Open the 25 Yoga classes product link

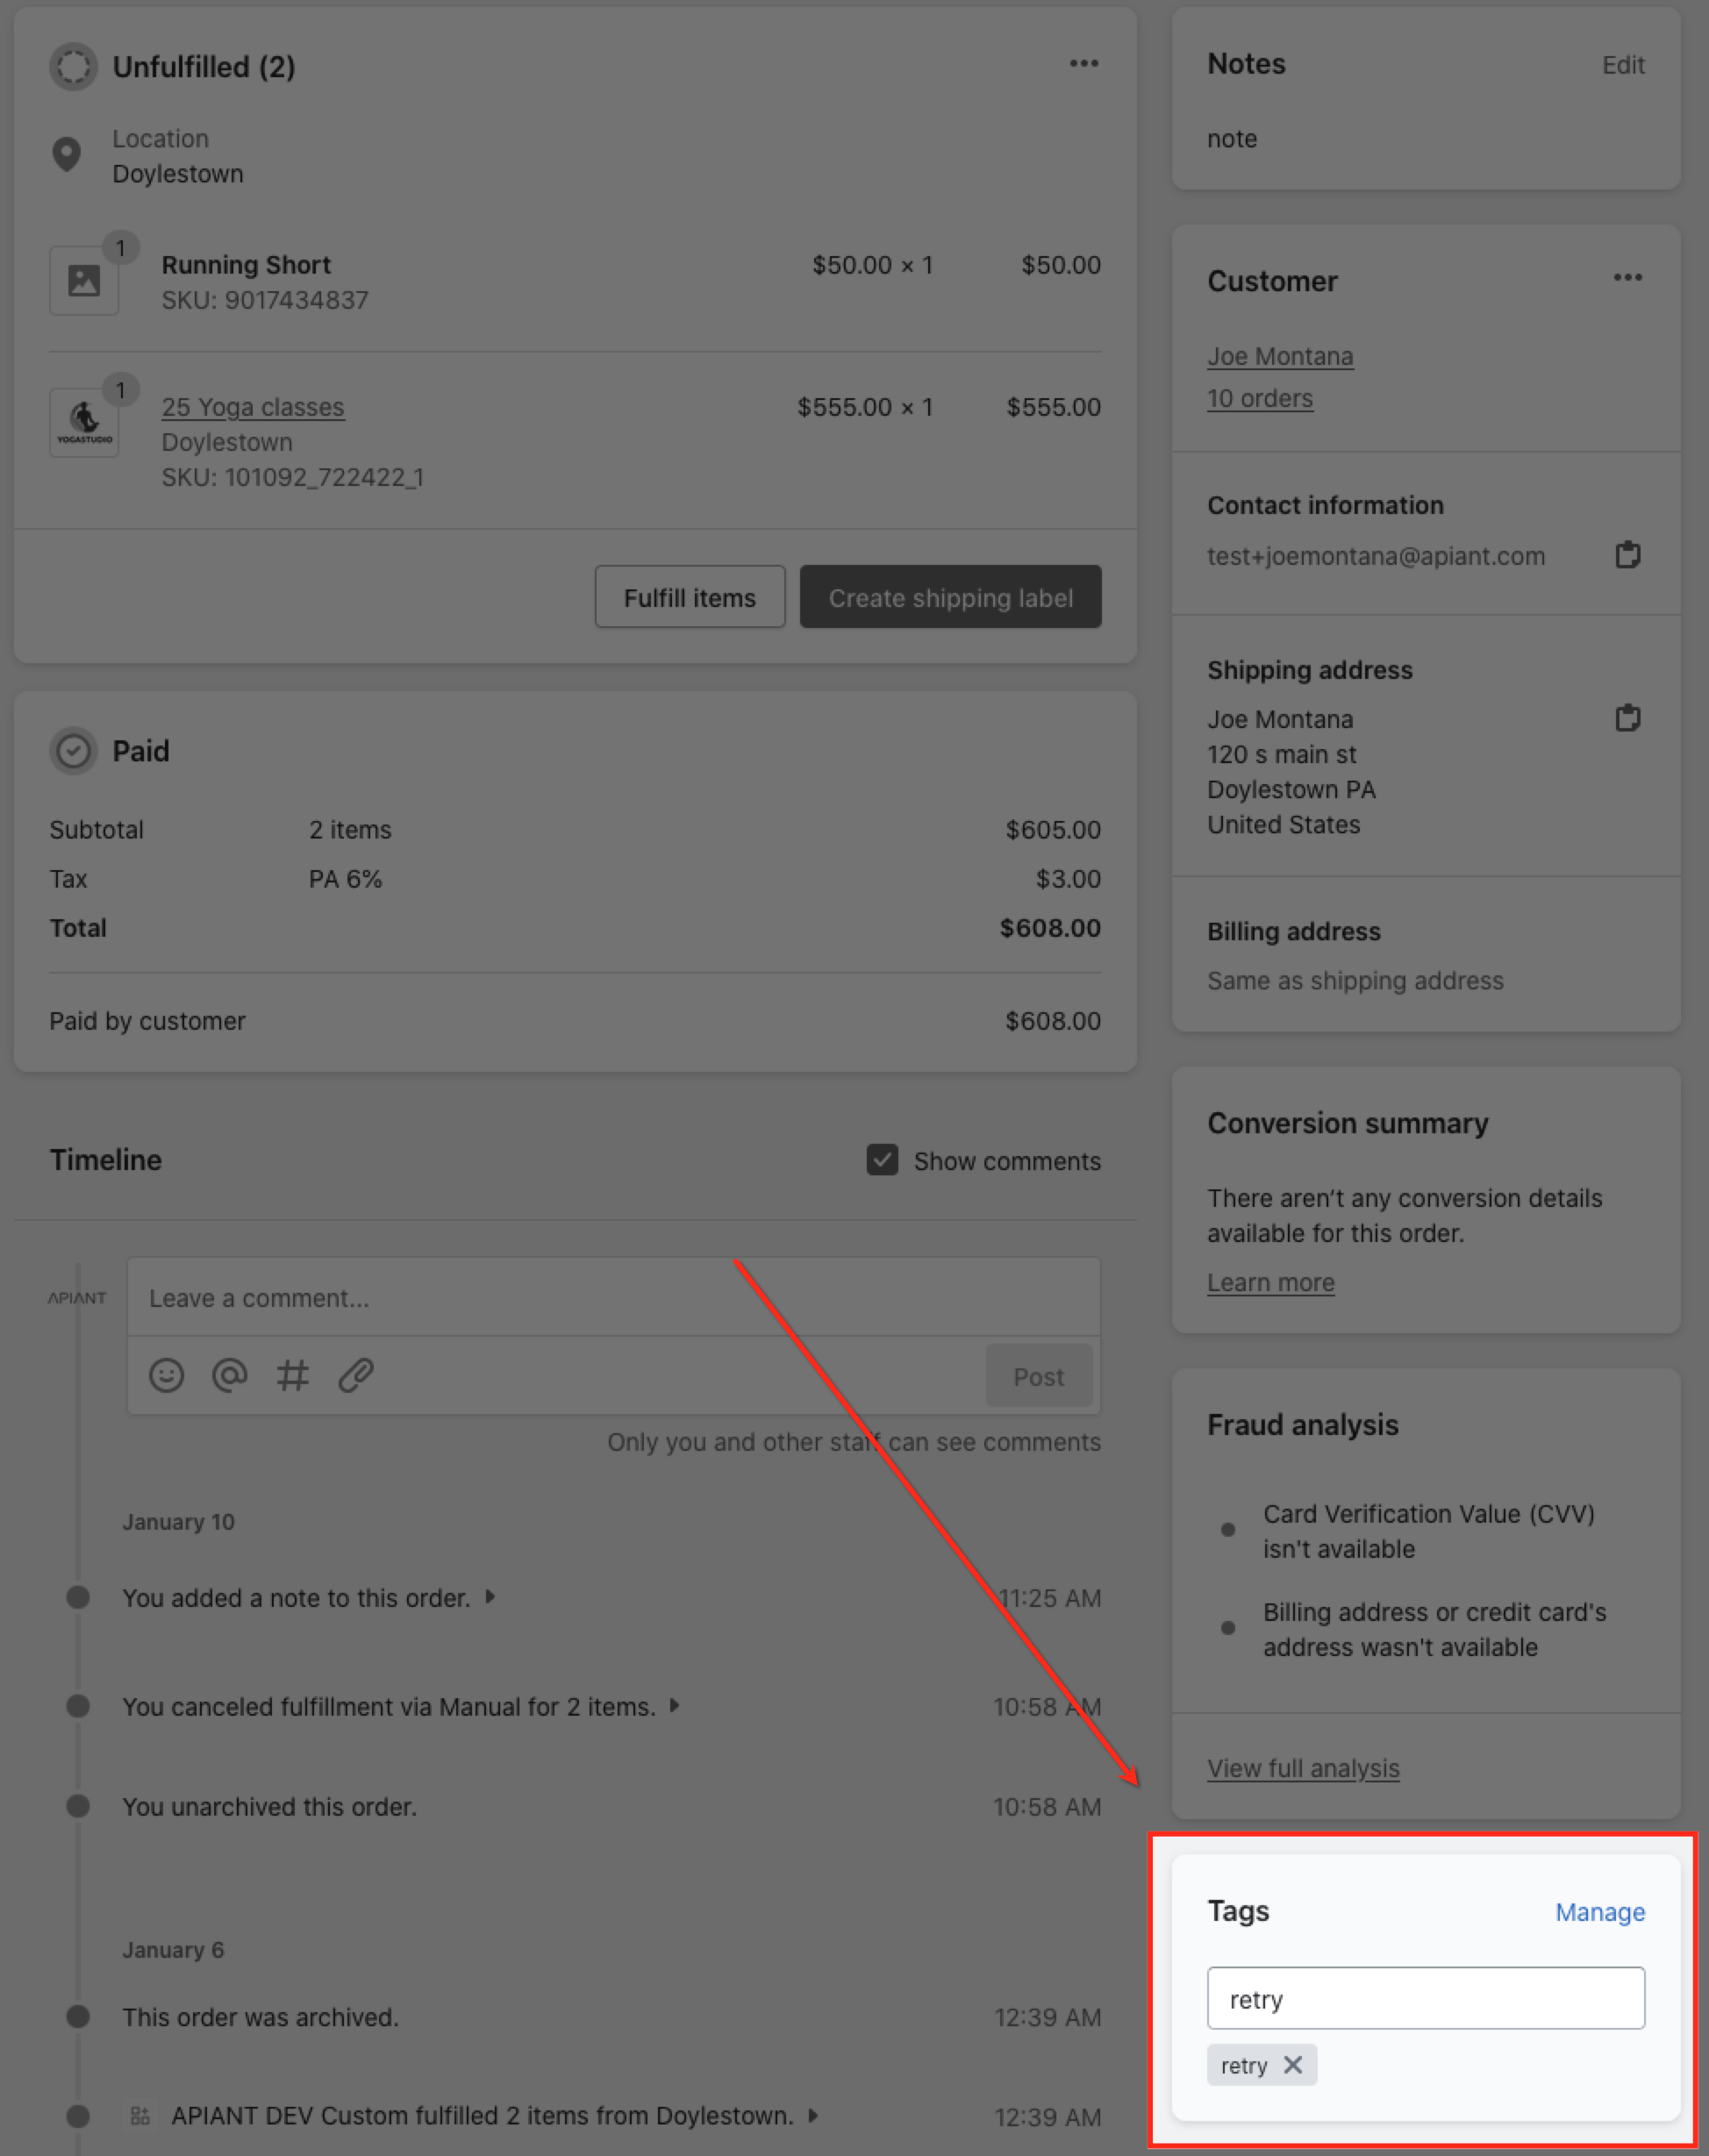point(253,407)
